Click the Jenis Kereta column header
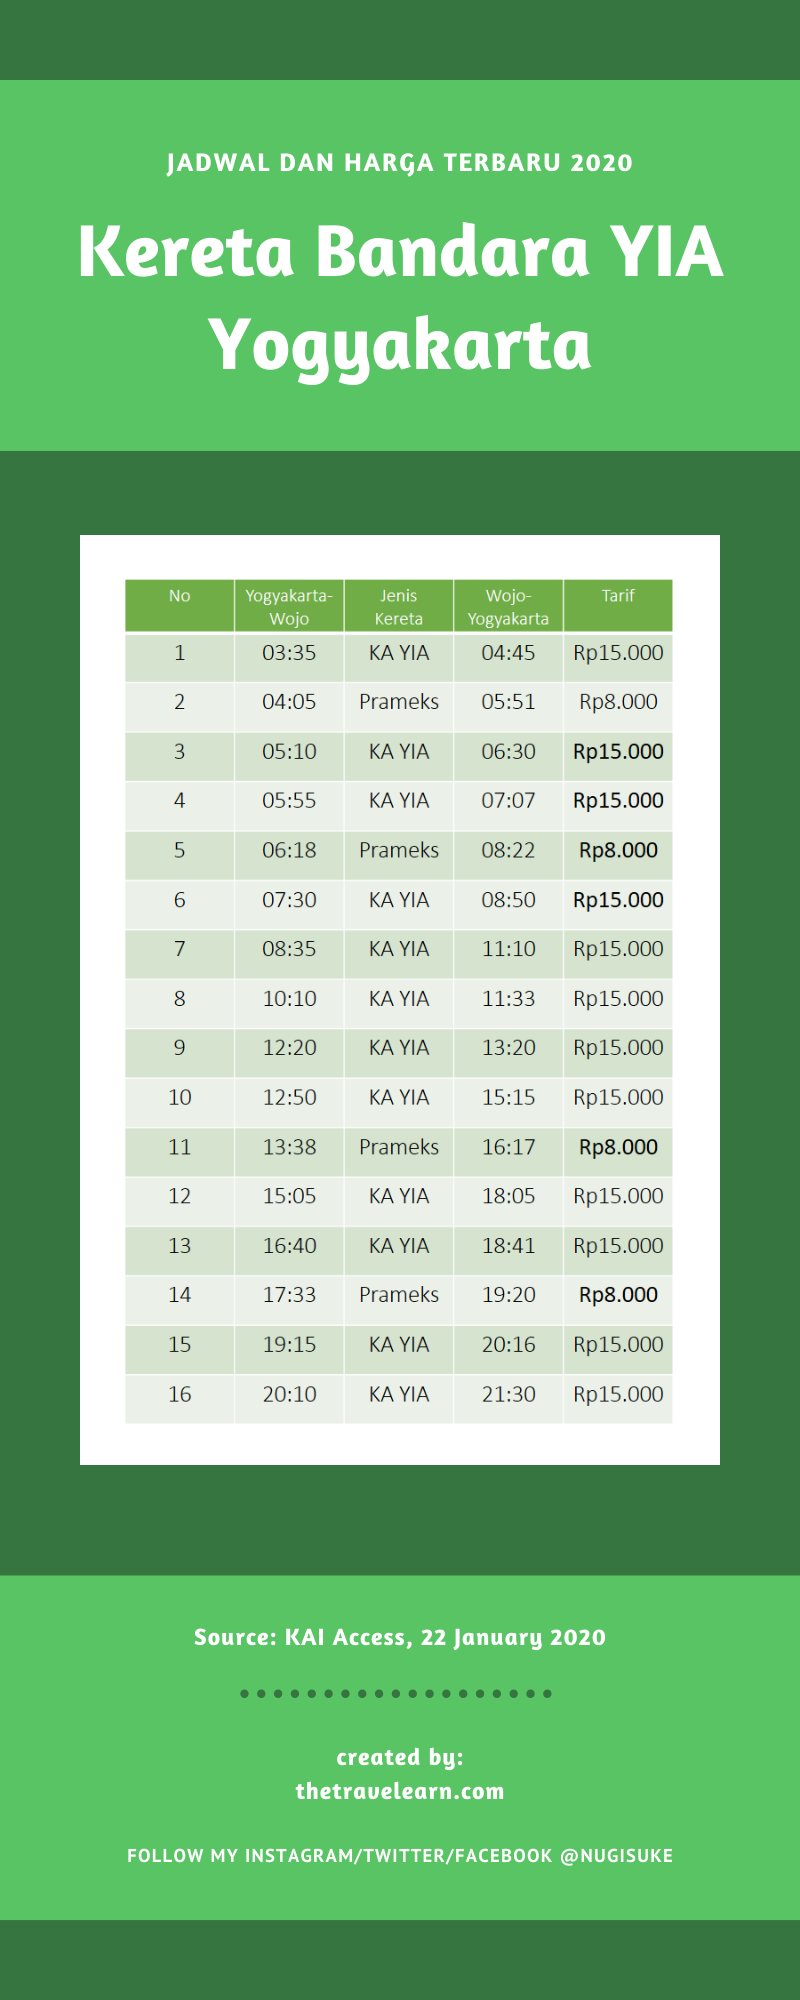This screenshot has width=800, height=2000. click(x=399, y=607)
